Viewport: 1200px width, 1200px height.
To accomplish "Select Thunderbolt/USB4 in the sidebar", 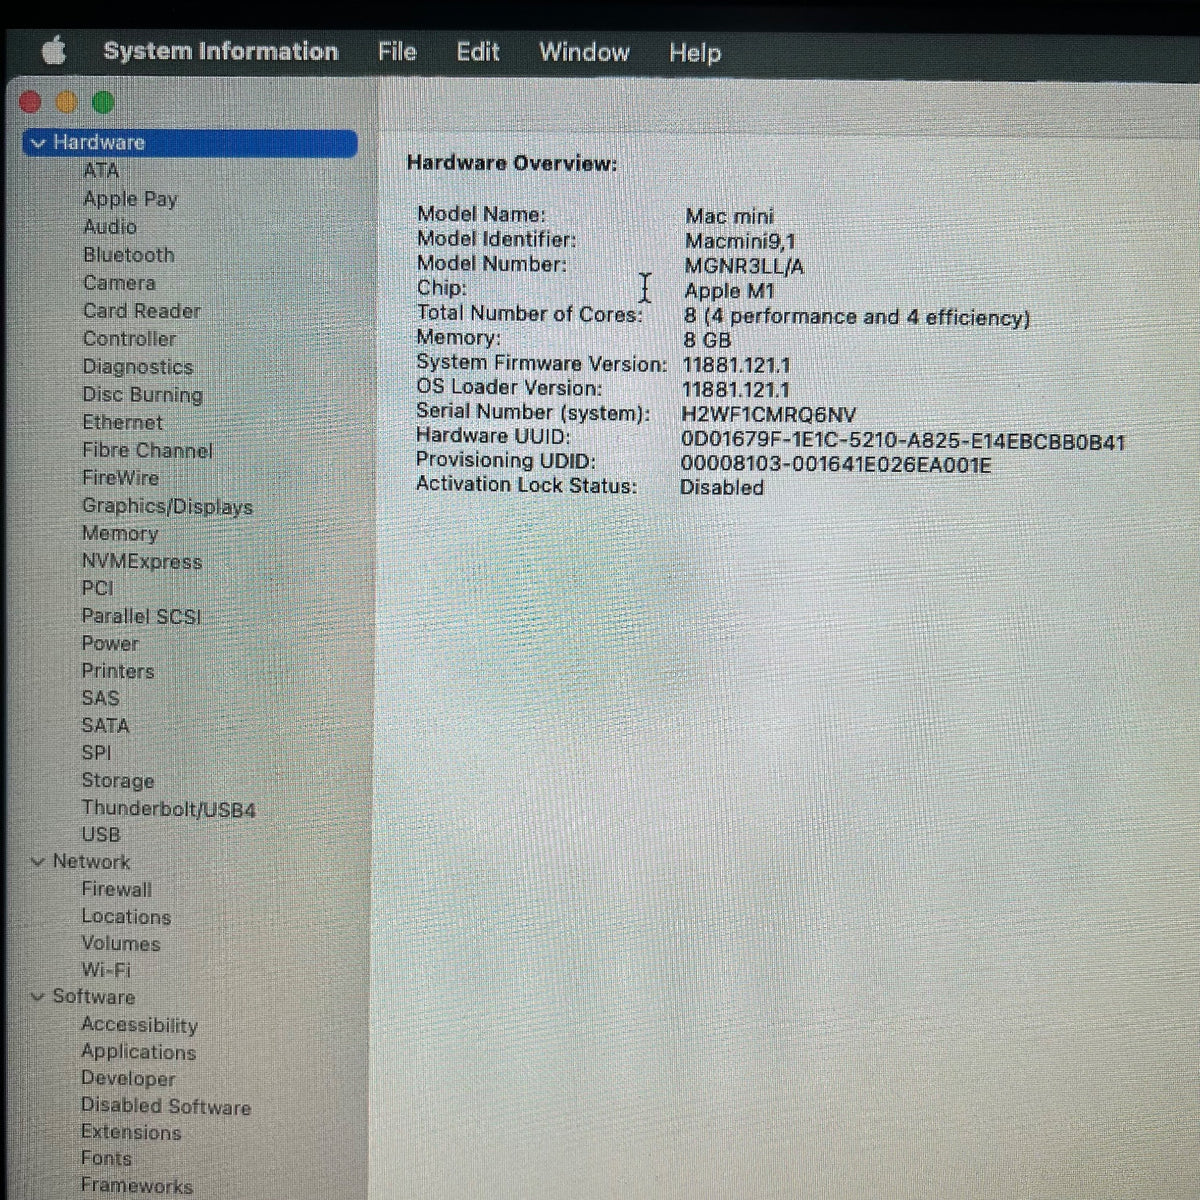I will pos(168,808).
